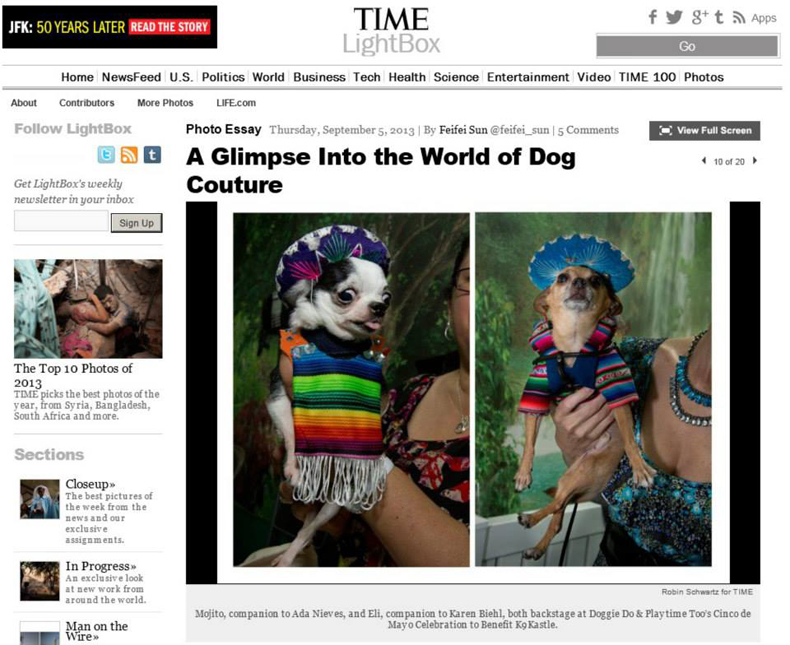
Task: Go to the previous photo arrow
Action: 704,161
